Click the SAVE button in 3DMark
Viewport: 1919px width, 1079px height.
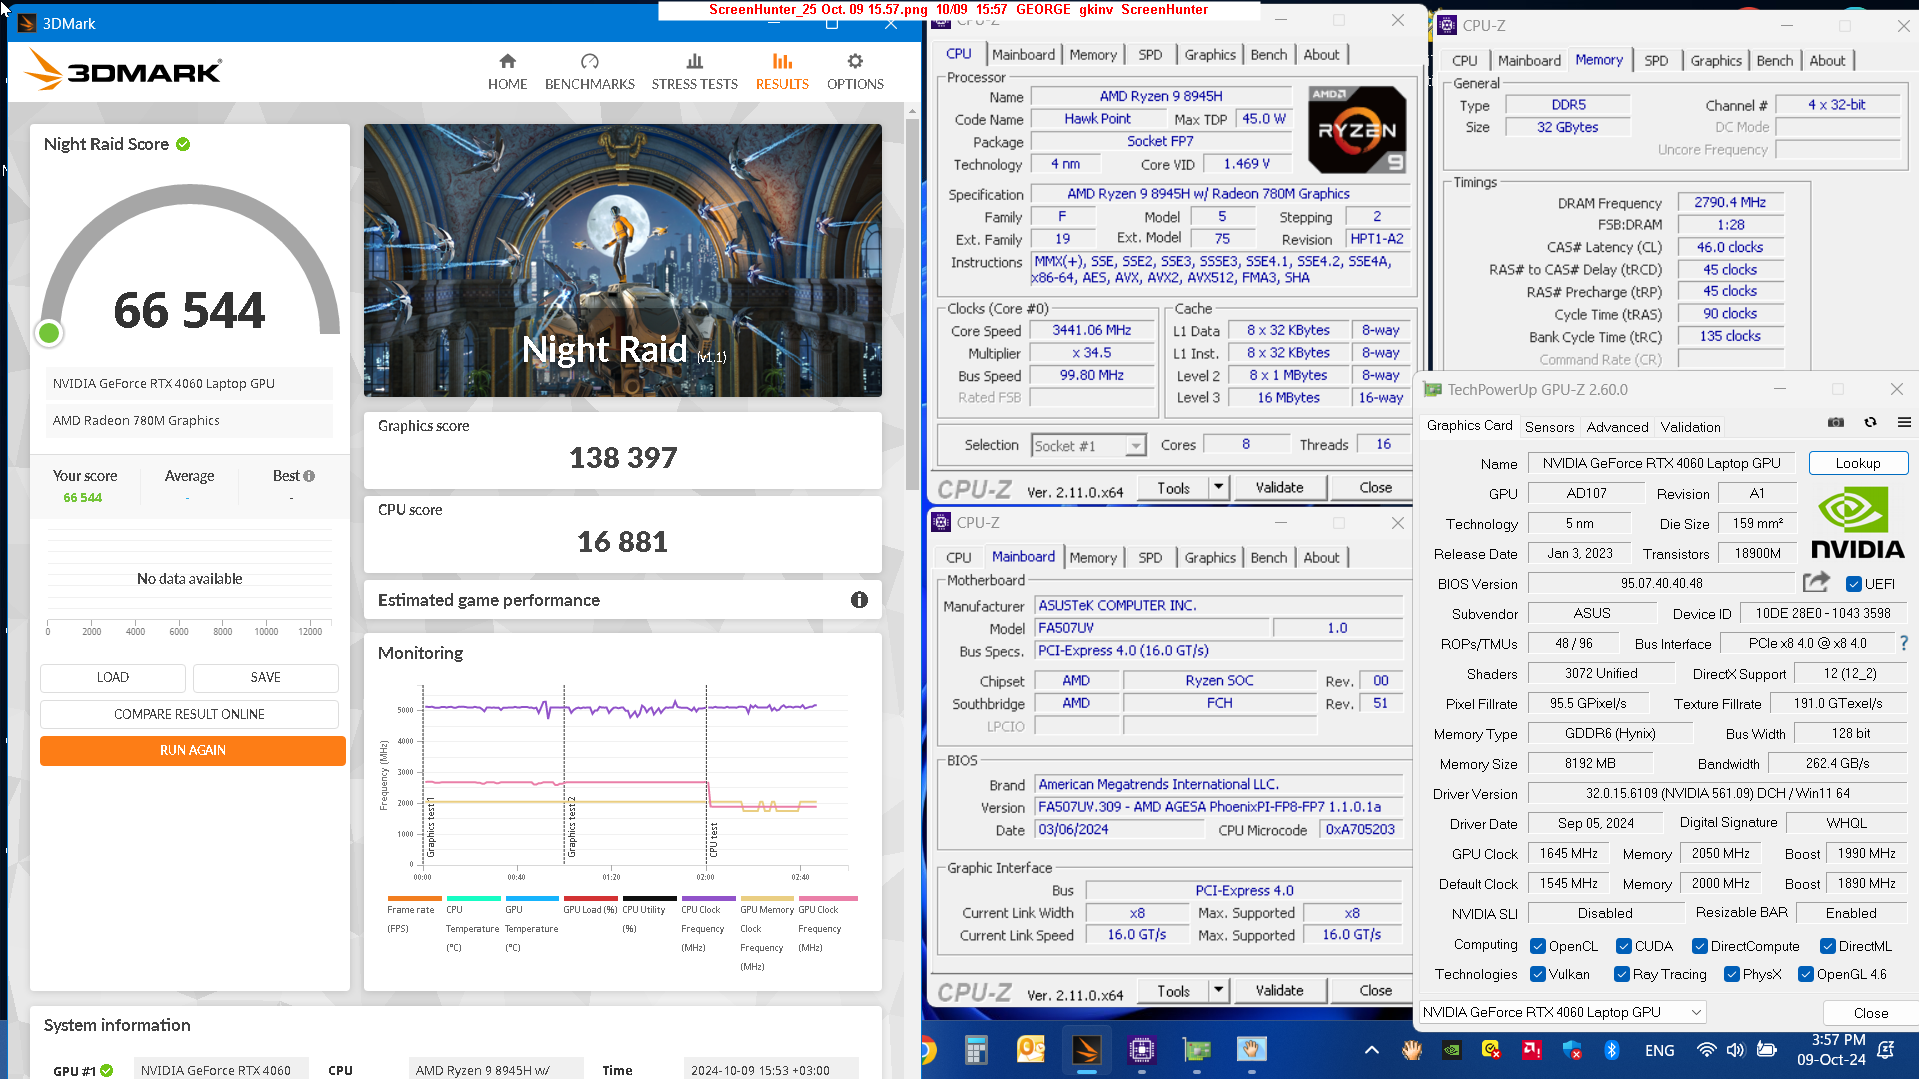point(265,677)
